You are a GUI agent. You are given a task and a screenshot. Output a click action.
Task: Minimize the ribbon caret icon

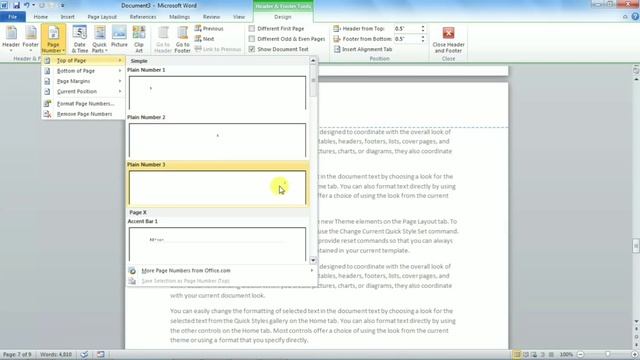(x=625, y=17)
